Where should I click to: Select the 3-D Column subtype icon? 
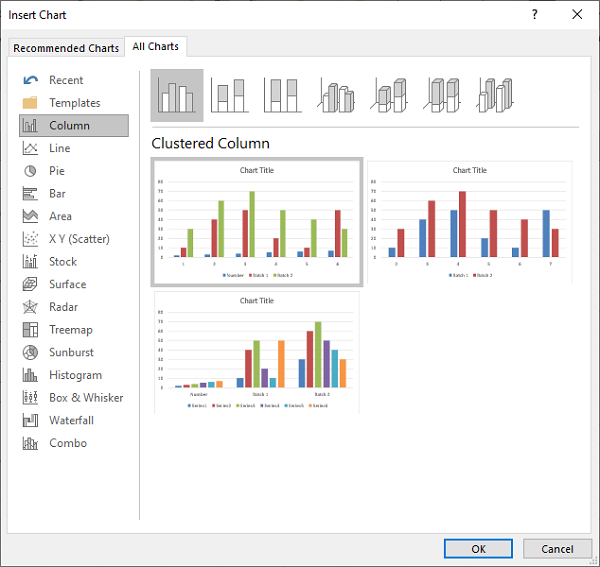point(495,95)
